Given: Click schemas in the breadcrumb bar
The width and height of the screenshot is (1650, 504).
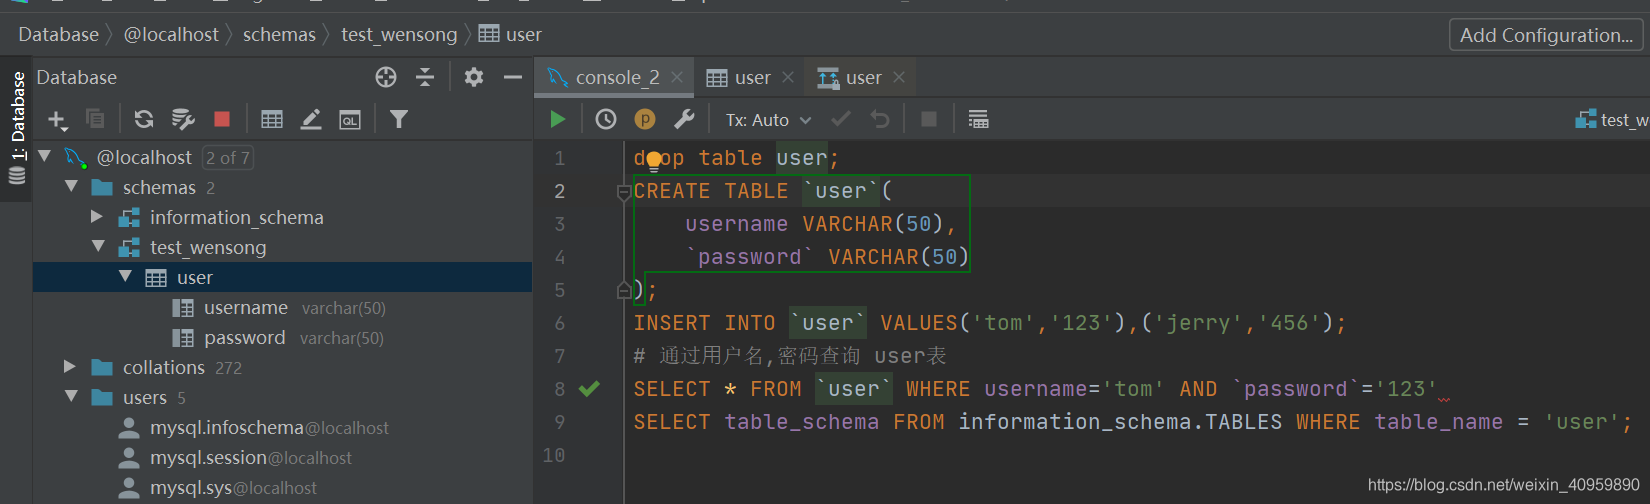Looking at the screenshot, I should (279, 34).
